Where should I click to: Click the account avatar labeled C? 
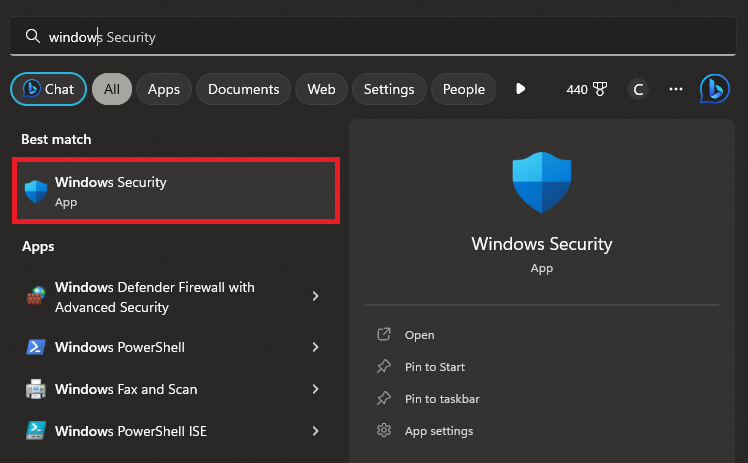(x=638, y=89)
